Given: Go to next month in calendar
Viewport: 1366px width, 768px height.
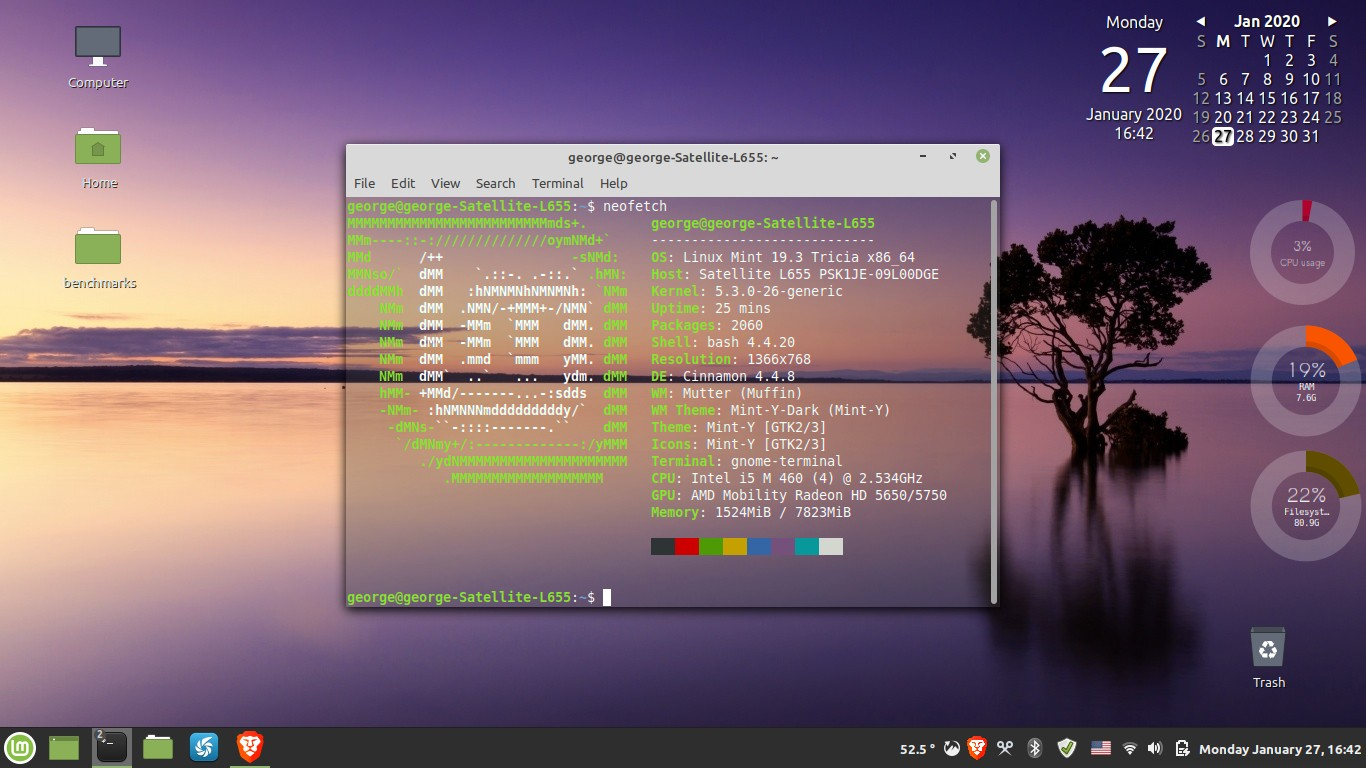Looking at the screenshot, I should tap(1332, 21).
